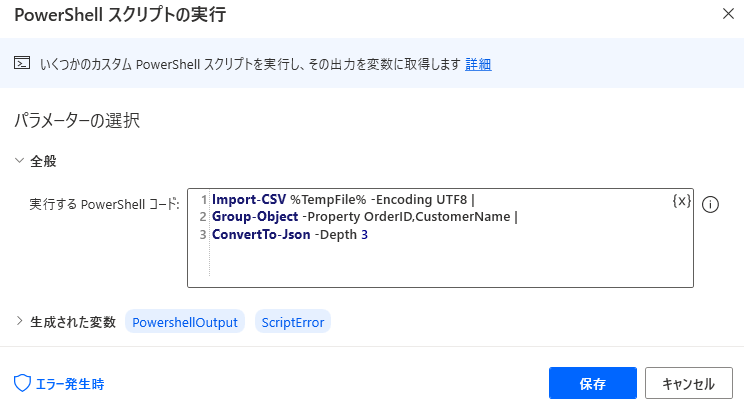The height and width of the screenshot is (413, 744).
Task: Select the ScriptError variable chip
Action: (293, 322)
